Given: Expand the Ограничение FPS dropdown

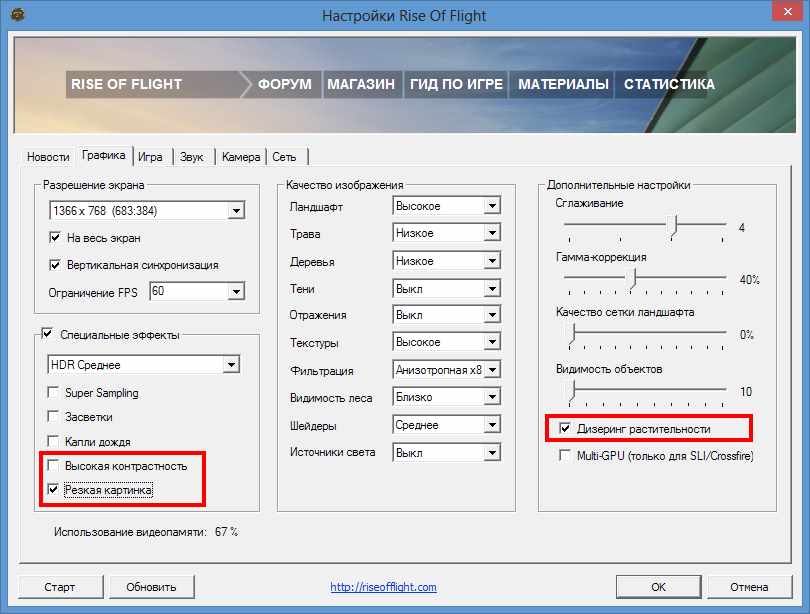Looking at the screenshot, I should [197, 291].
